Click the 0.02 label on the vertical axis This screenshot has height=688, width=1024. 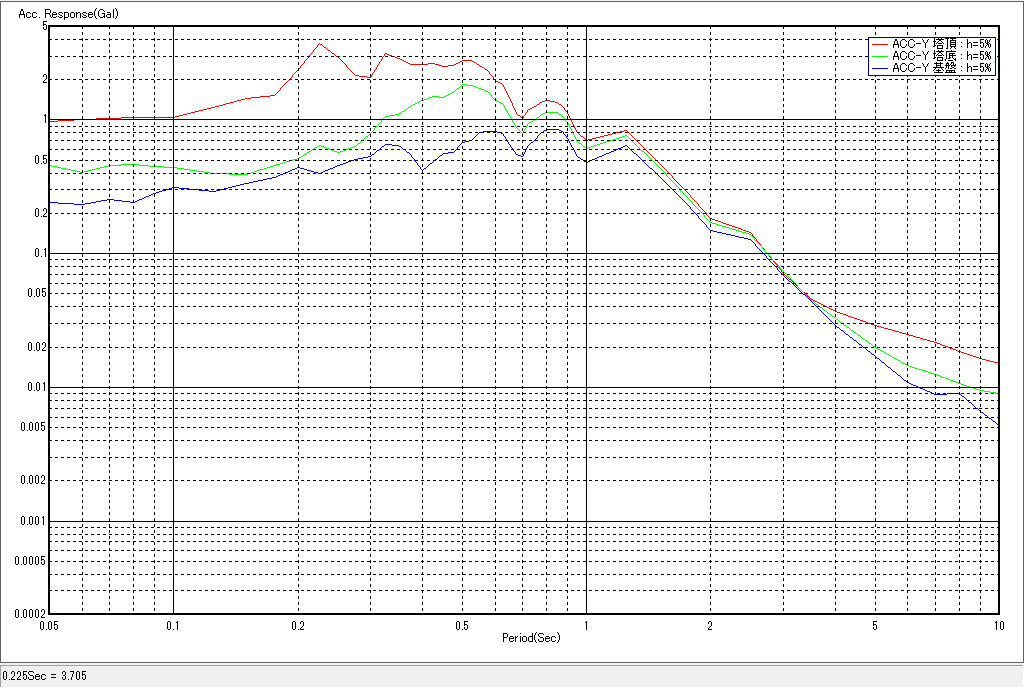coord(36,347)
